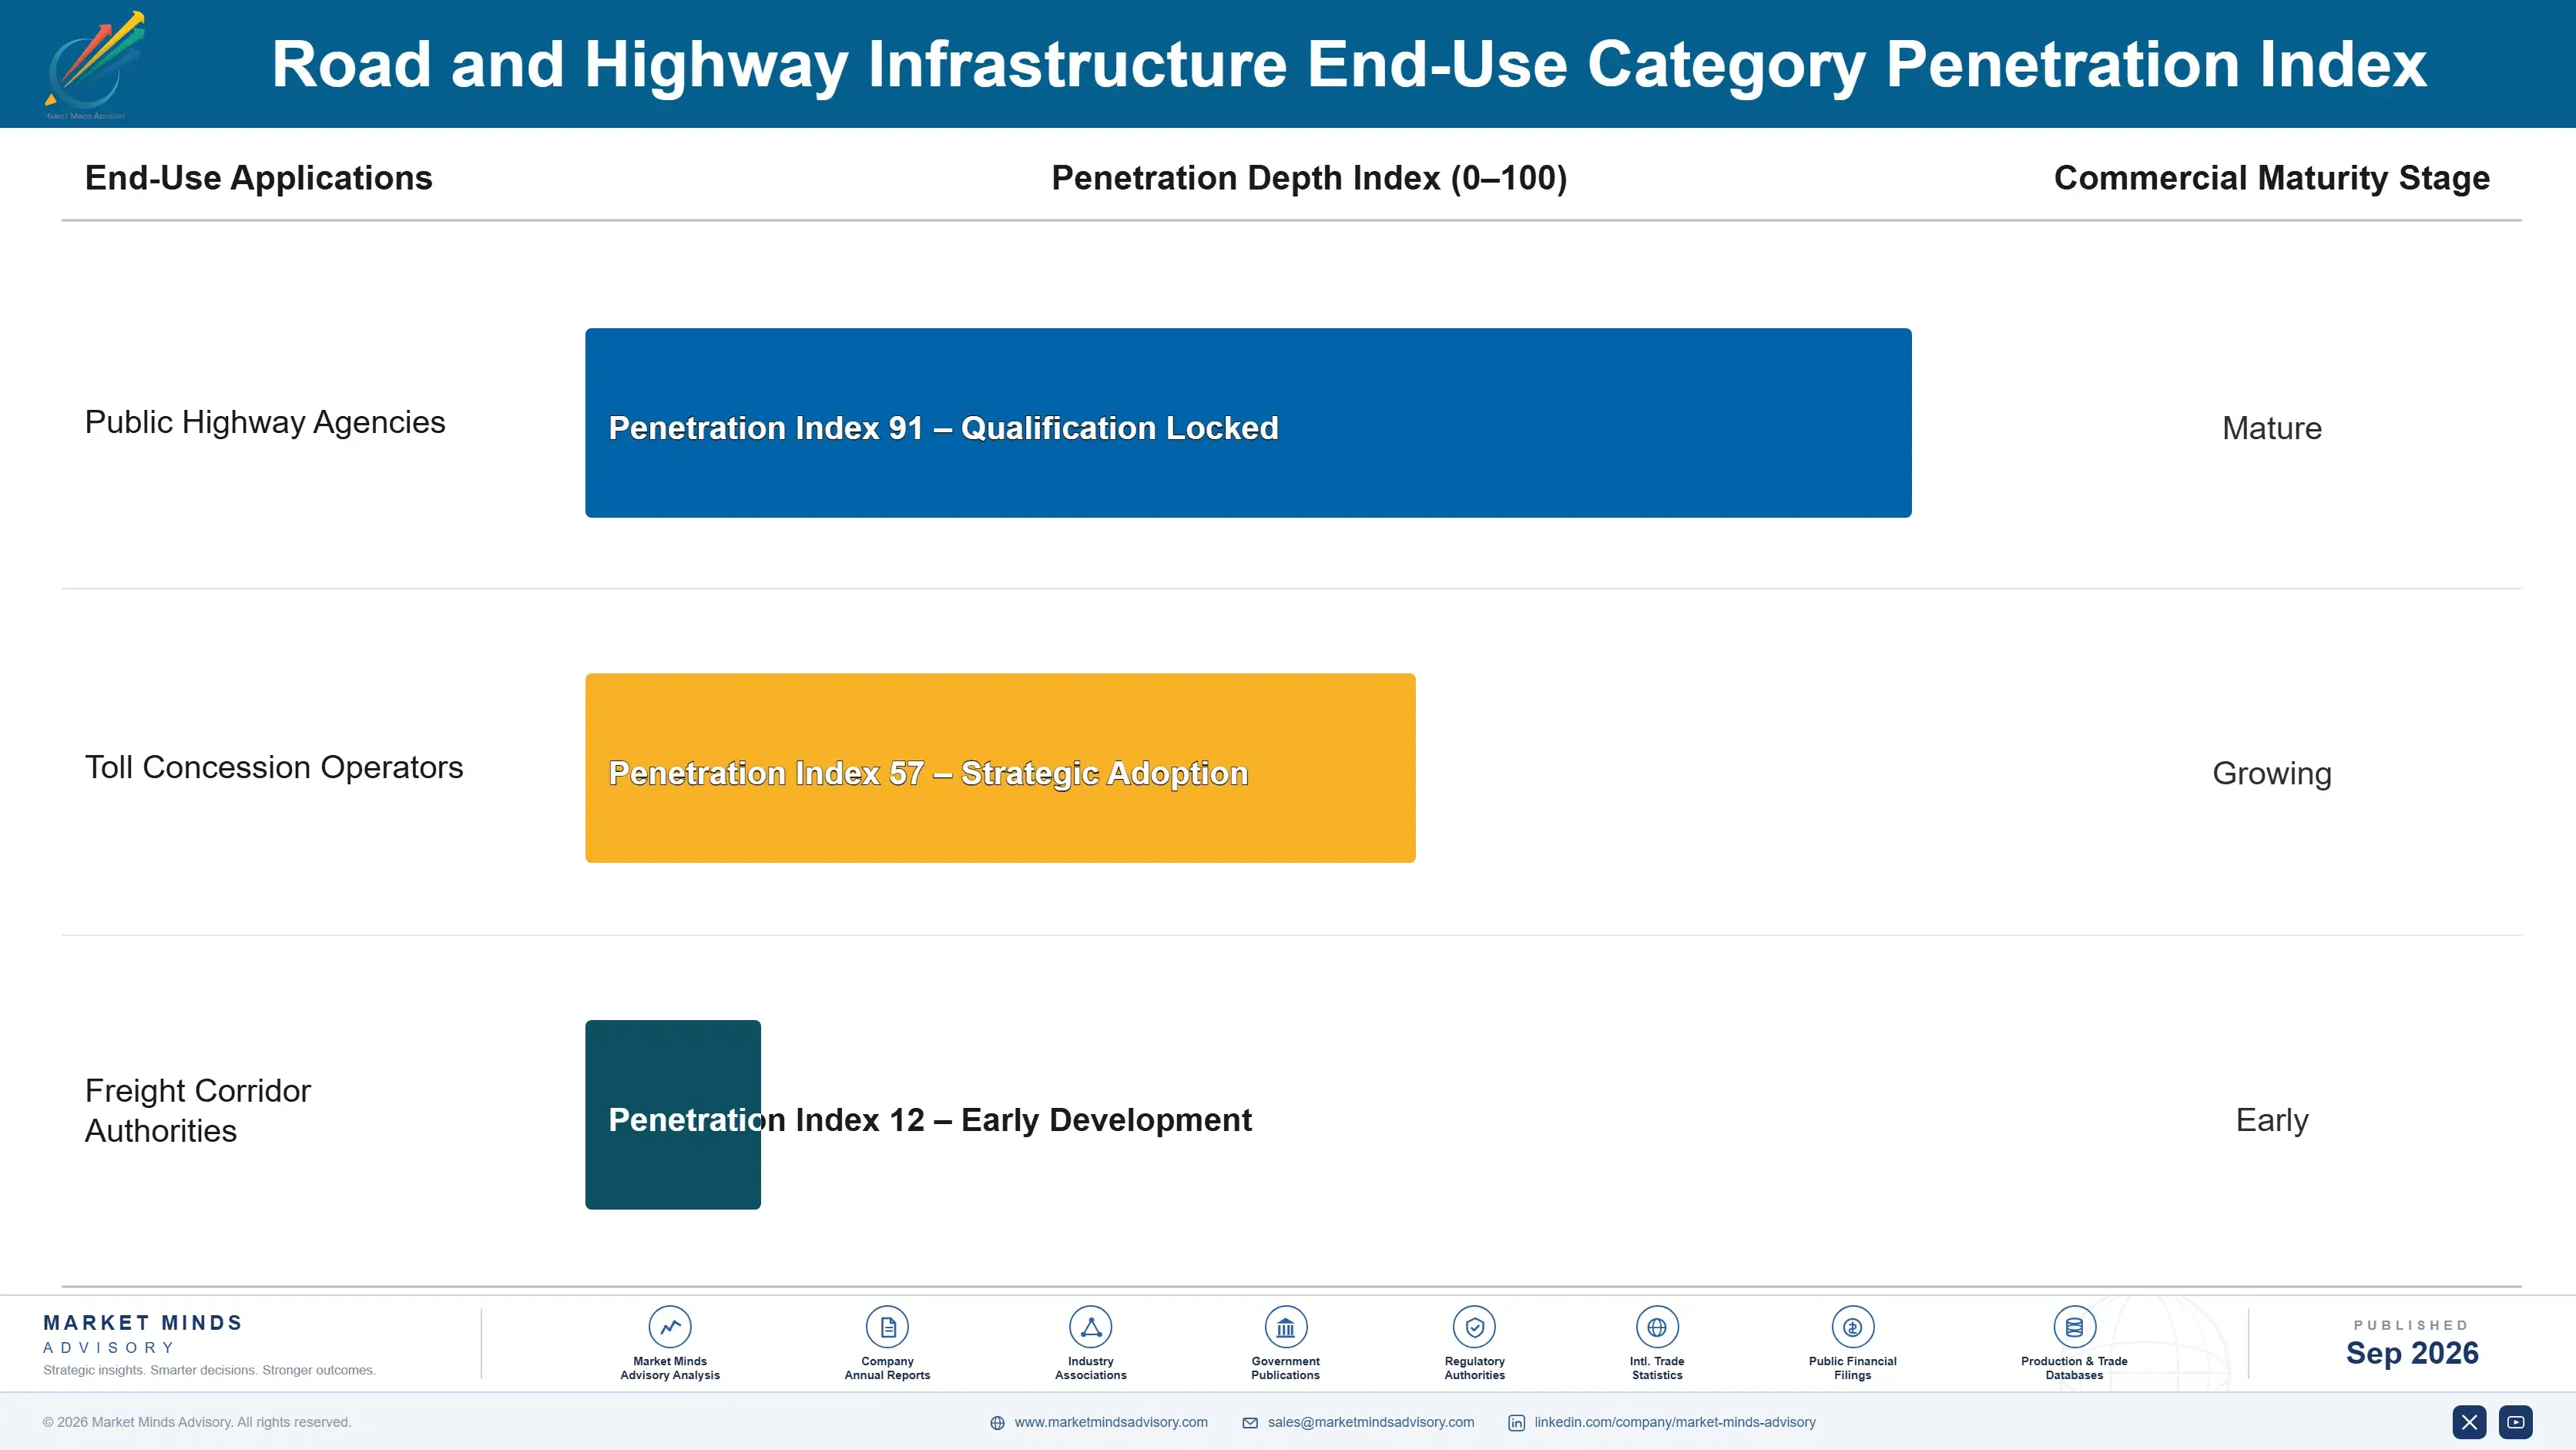Click the Regulatory Authorities shield icon
The image size is (2576, 1450).
[1474, 1327]
